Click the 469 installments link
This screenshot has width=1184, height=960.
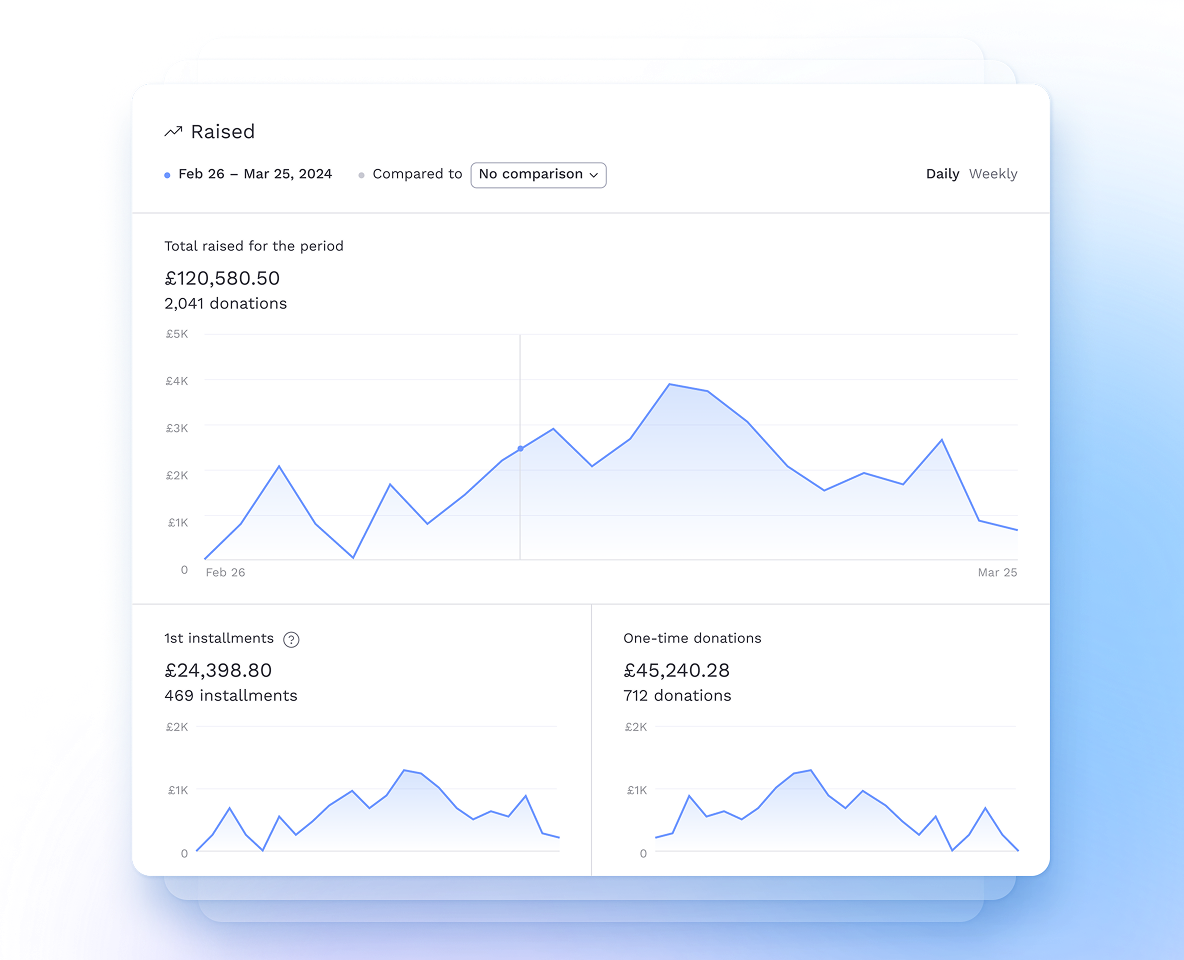coord(230,695)
